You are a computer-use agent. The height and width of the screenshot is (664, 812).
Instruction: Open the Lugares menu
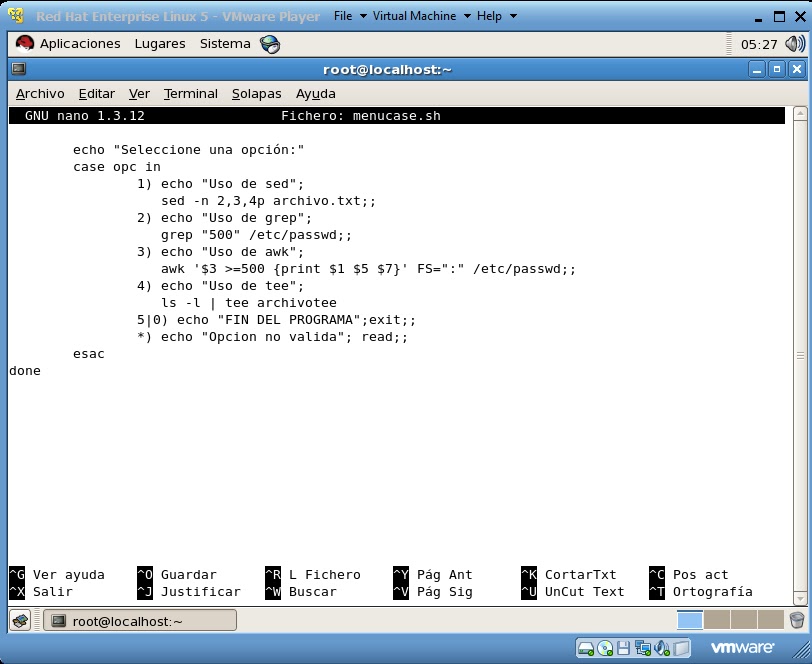pos(160,44)
